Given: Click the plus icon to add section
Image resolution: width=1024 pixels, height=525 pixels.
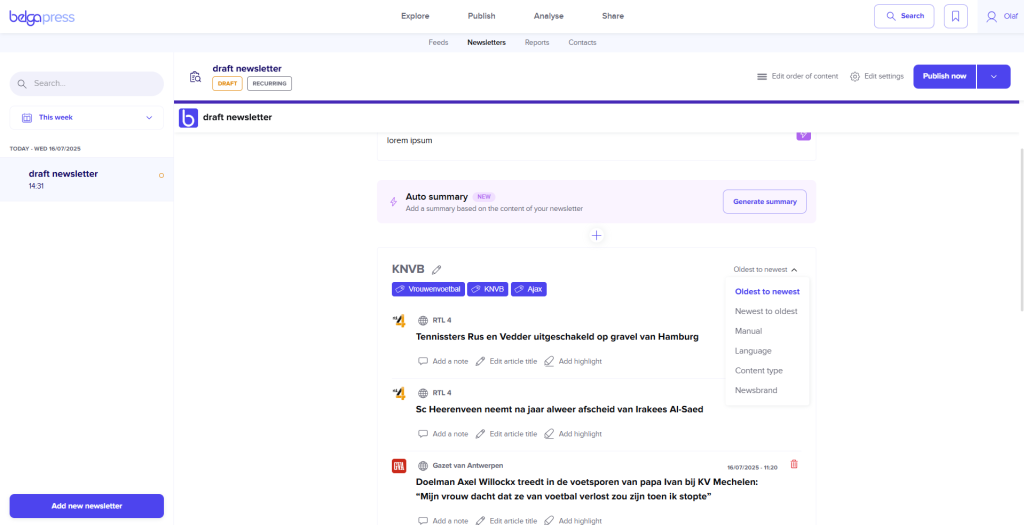Looking at the screenshot, I should tap(596, 235).
